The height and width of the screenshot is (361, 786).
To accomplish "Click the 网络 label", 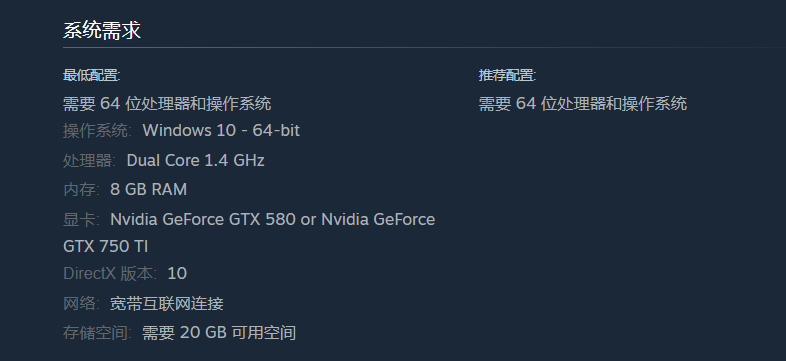I will tap(81, 303).
